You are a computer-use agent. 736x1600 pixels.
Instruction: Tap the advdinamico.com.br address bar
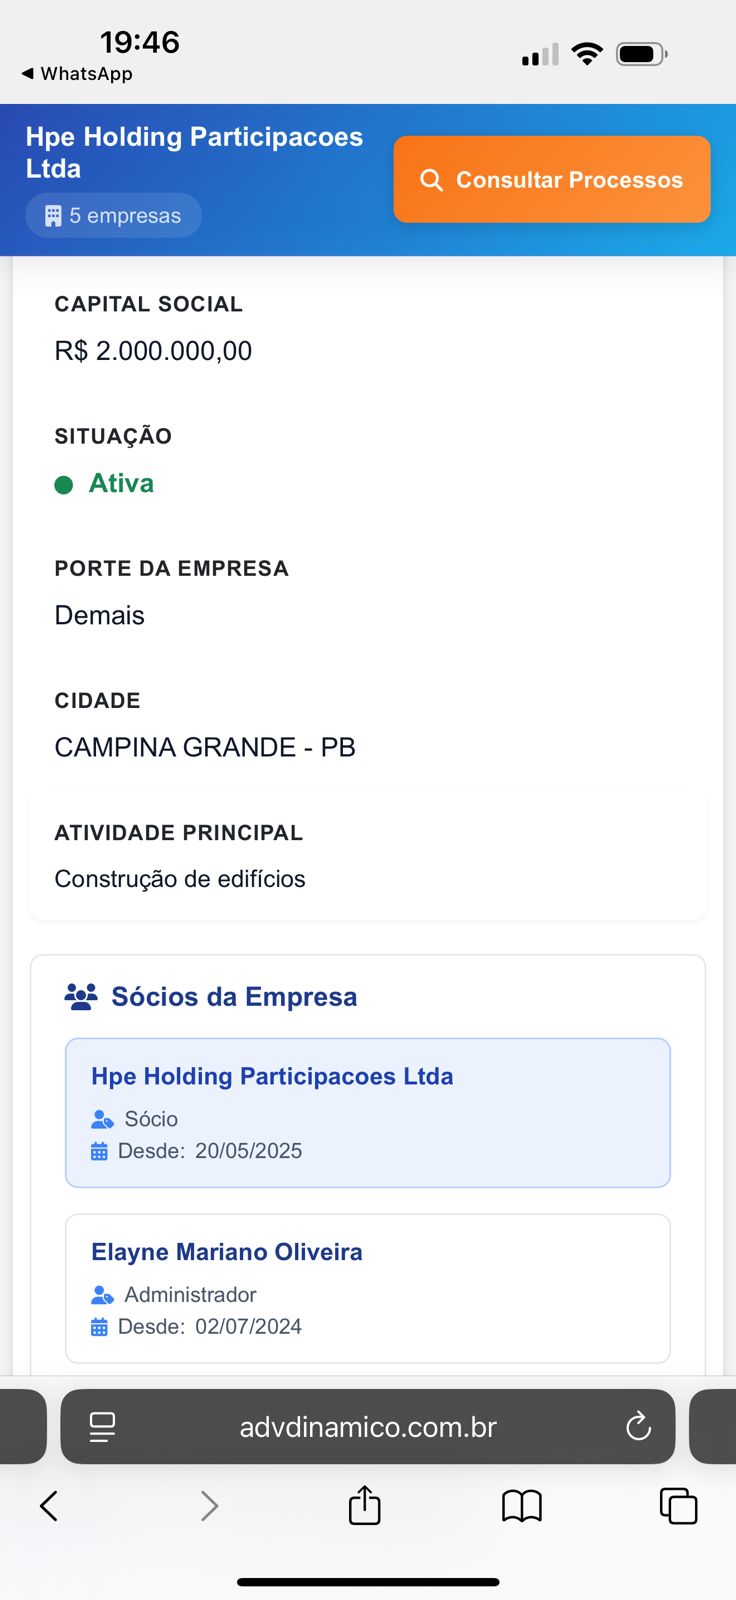368,1427
